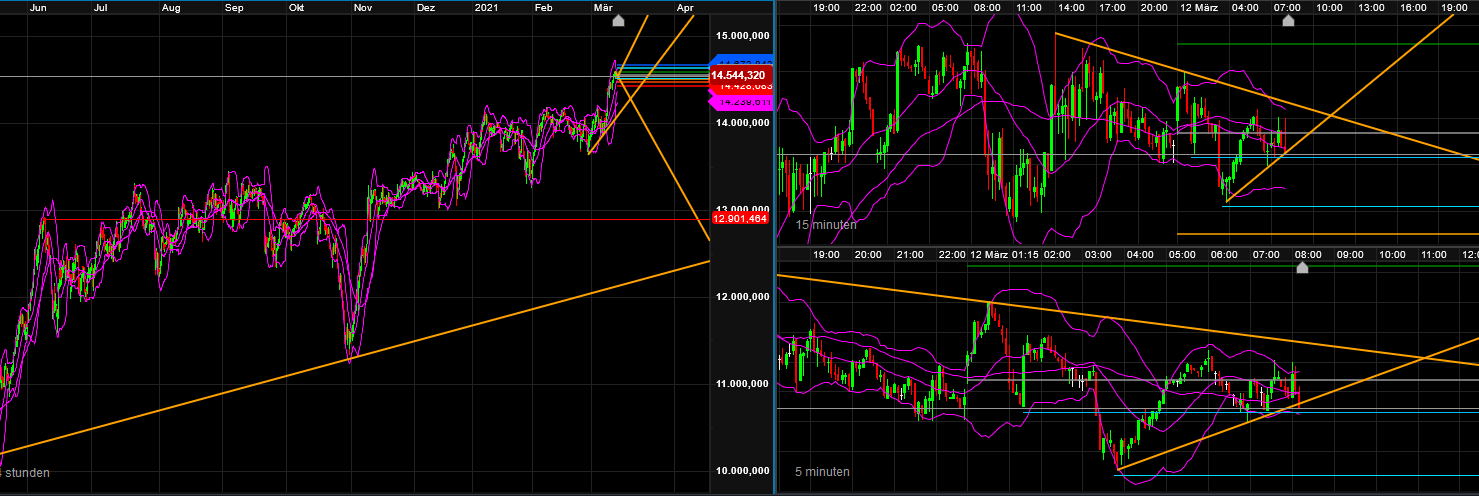Click the red 12.901,464 price level label
This screenshot has width=1479, height=496.
(739, 218)
